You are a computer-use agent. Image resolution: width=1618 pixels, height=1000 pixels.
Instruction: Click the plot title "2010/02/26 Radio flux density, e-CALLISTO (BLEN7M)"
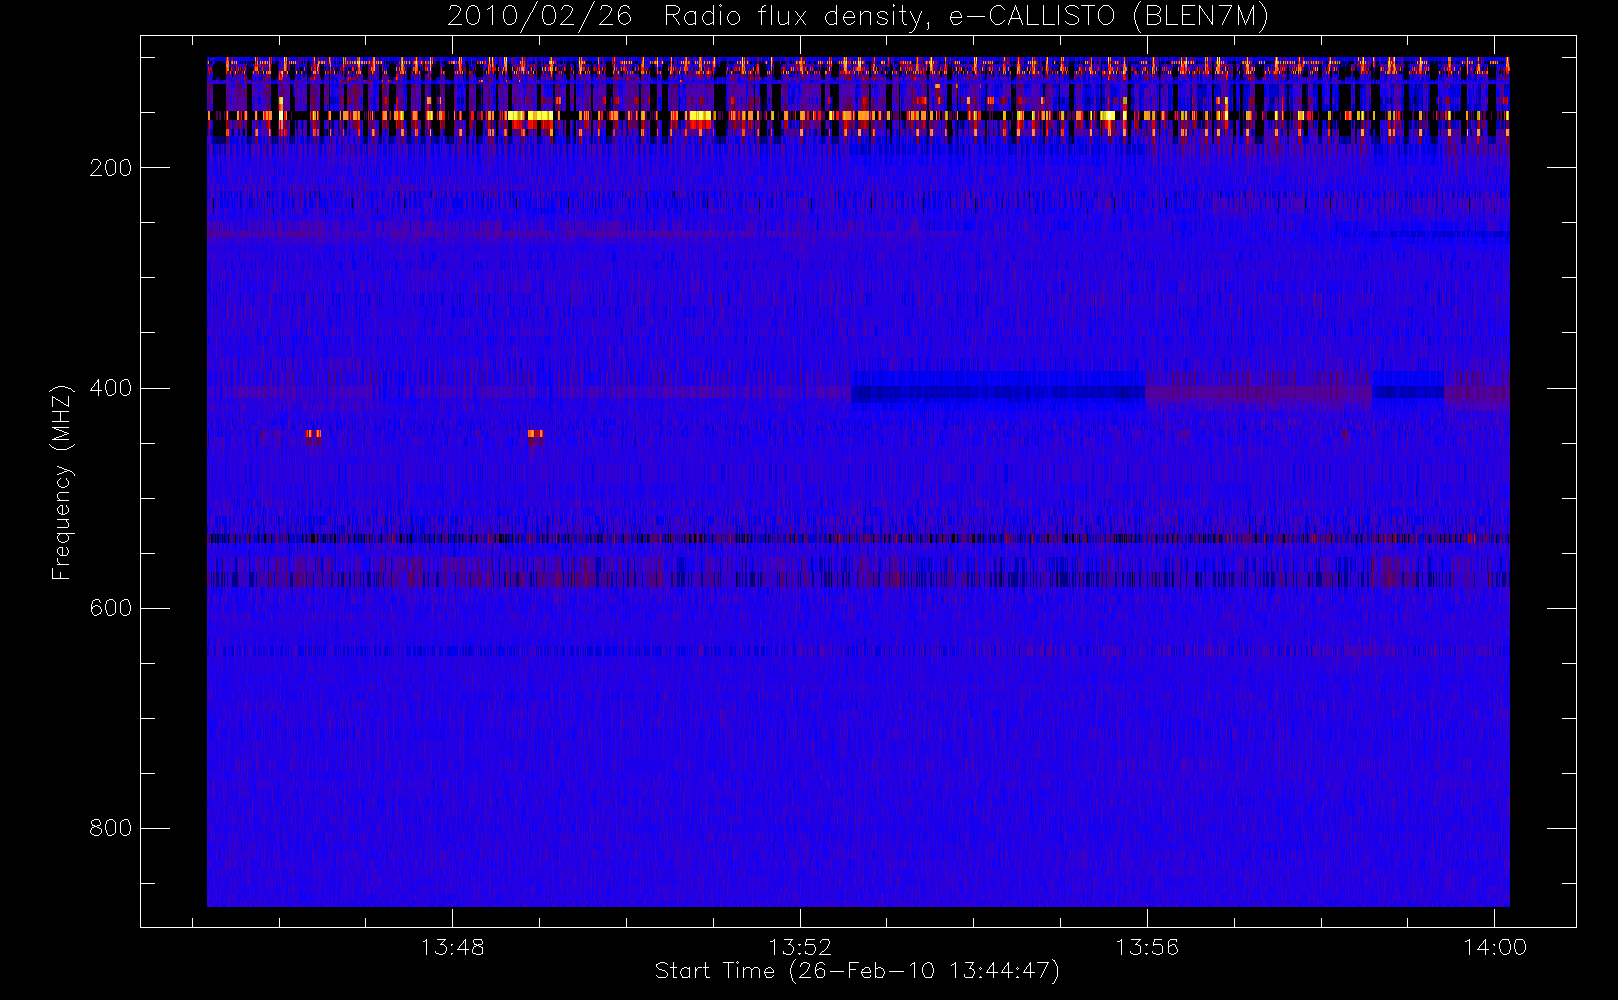tap(858, 16)
